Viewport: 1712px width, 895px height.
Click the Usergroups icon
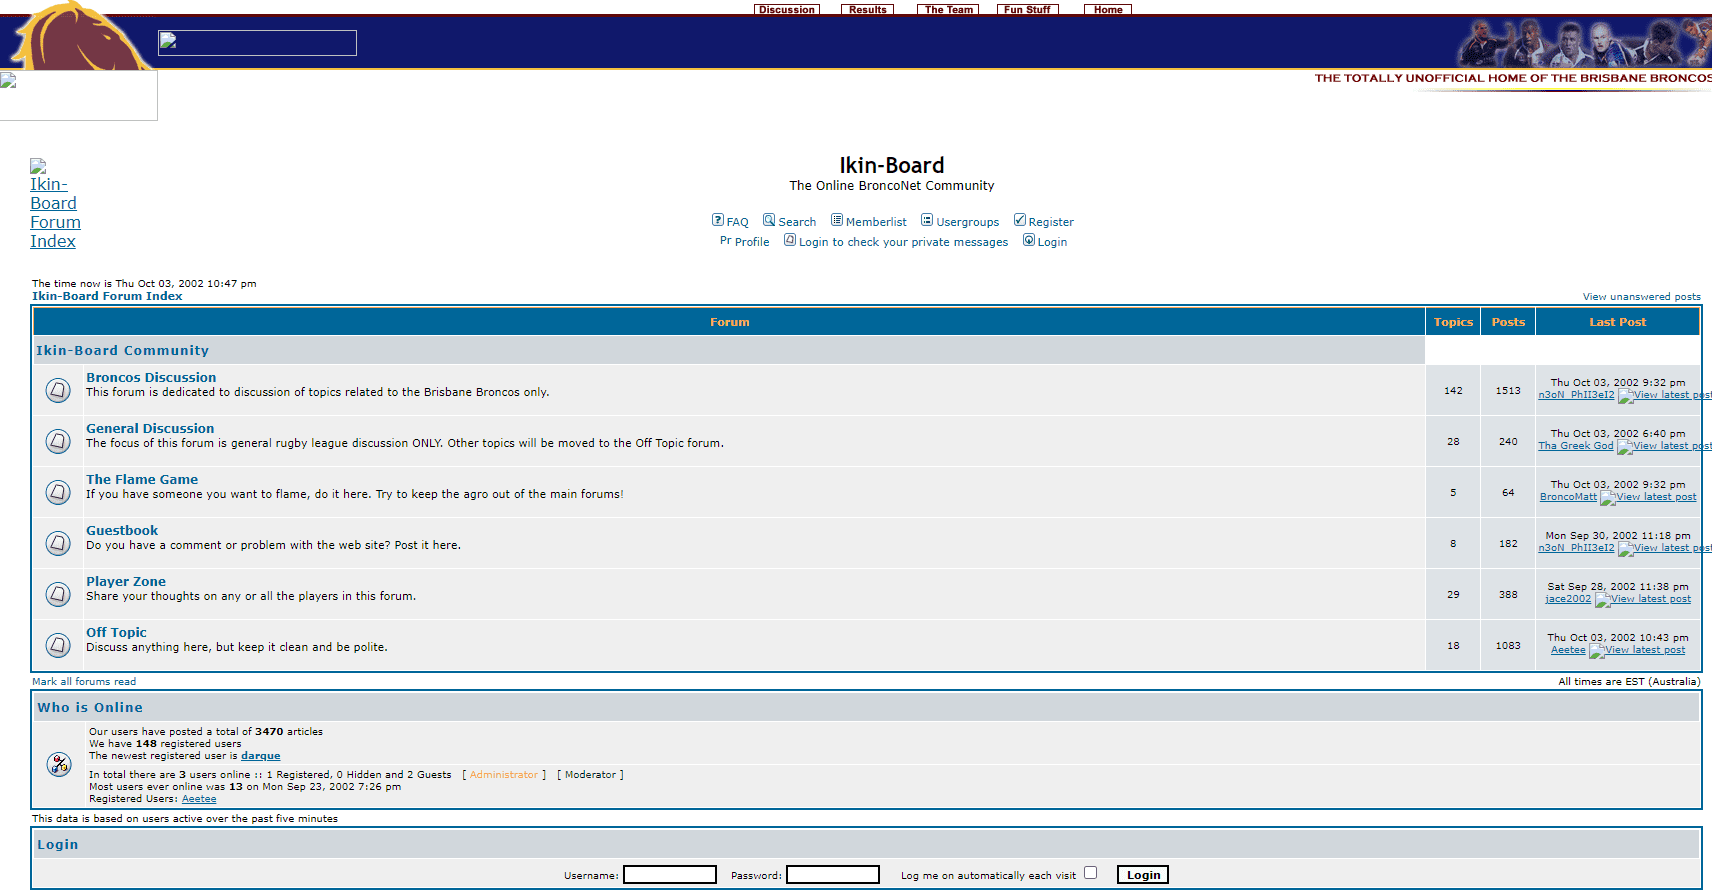click(927, 220)
